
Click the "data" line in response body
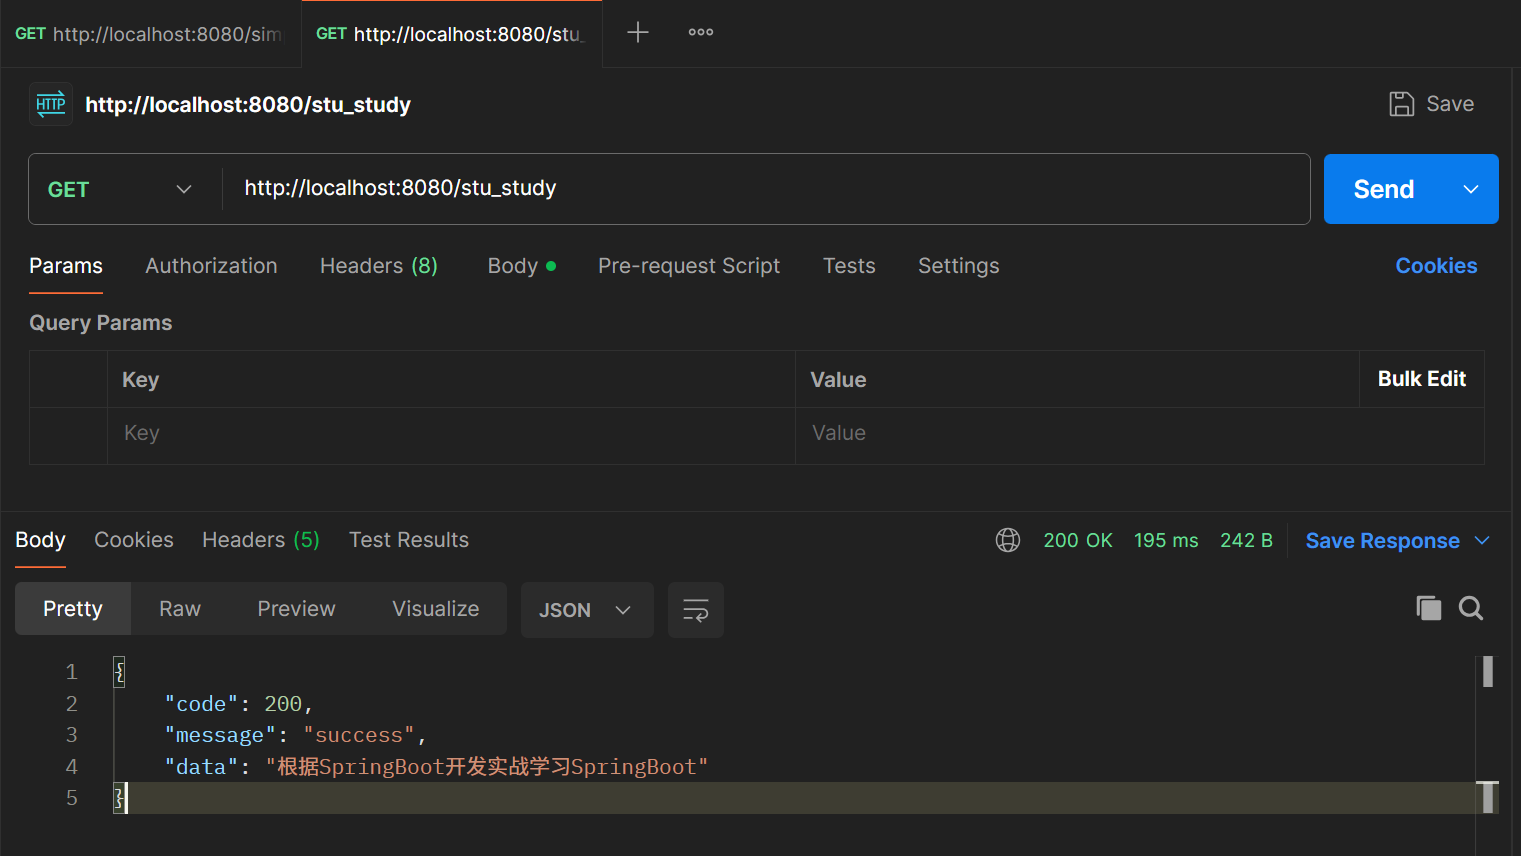[436, 767]
